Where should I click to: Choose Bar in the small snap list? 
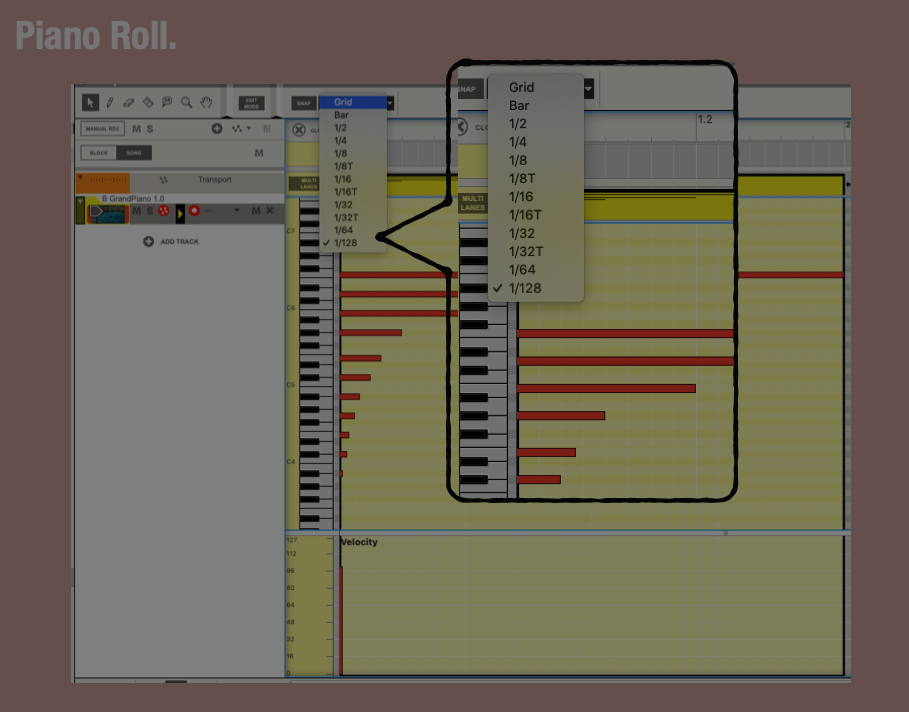353,115
